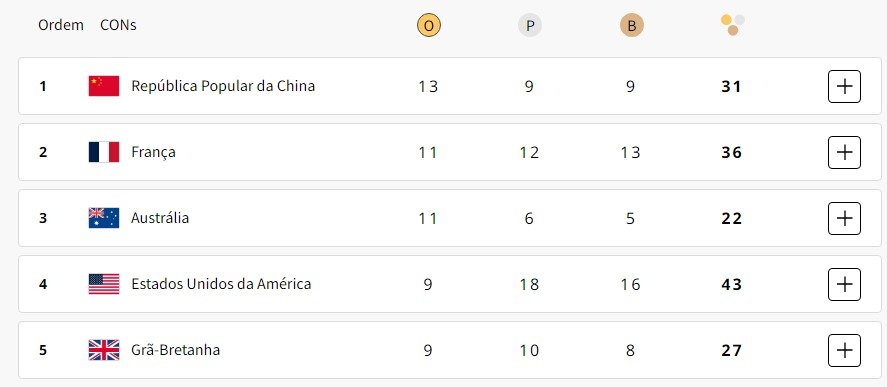The height and width of the screenshot is (387, 887).
Task: Click the United States flag icon
Action: pyautogui.click(x=104, y=284)
